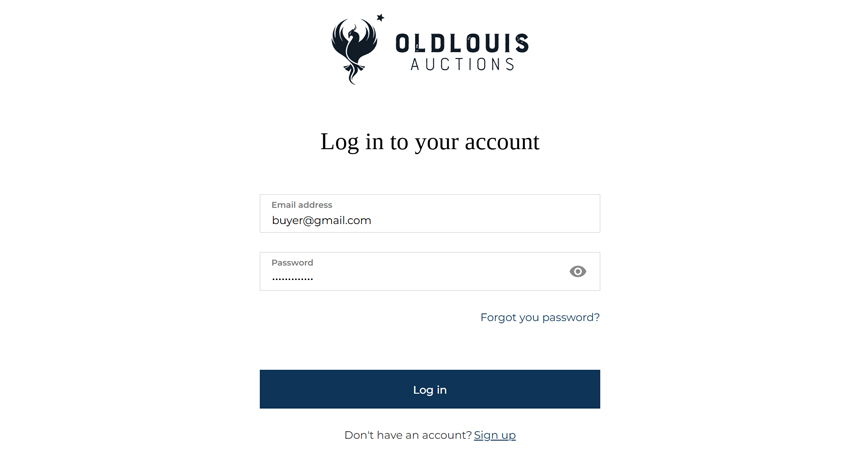Follow the Sign up link

(x=495, y=435)
